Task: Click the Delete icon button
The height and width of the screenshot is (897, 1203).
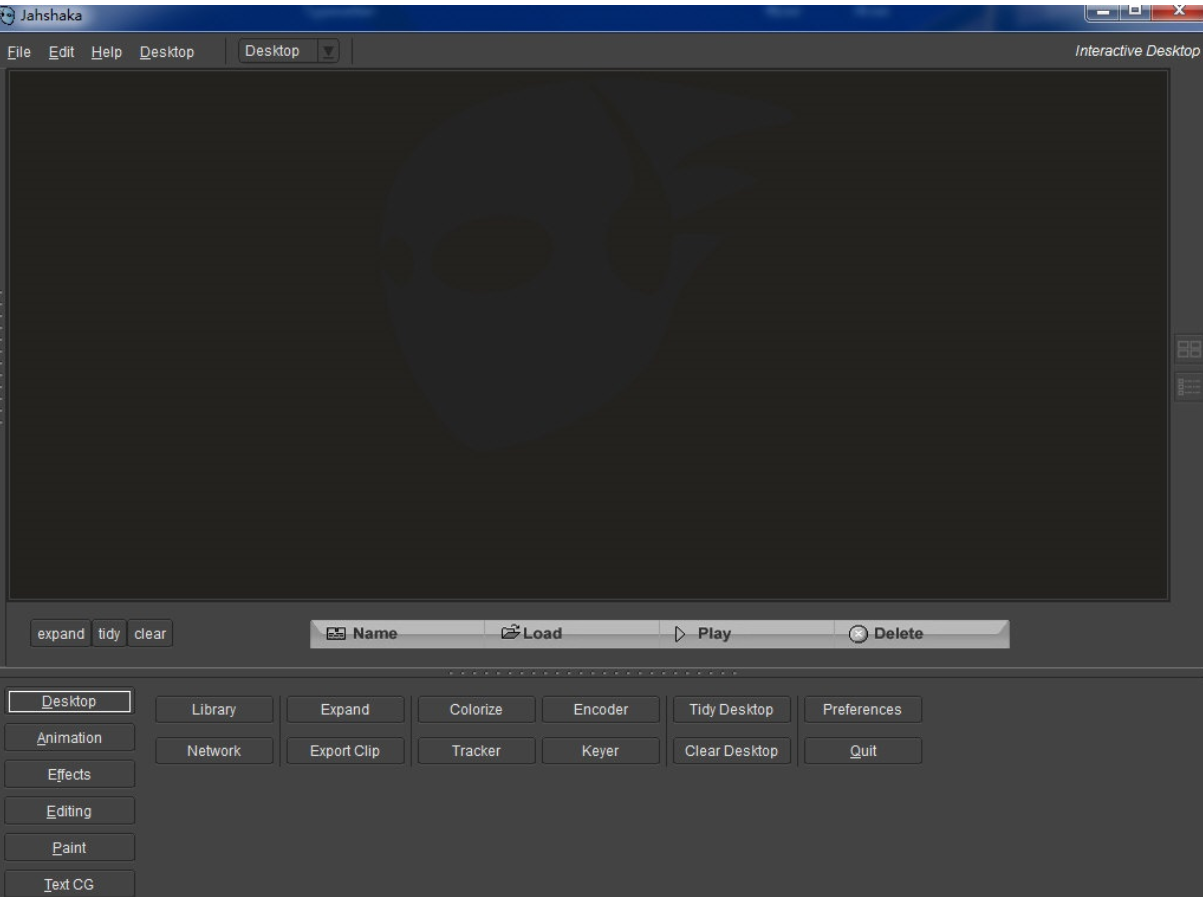Action: pyautogui.click(x=858, y=634)
